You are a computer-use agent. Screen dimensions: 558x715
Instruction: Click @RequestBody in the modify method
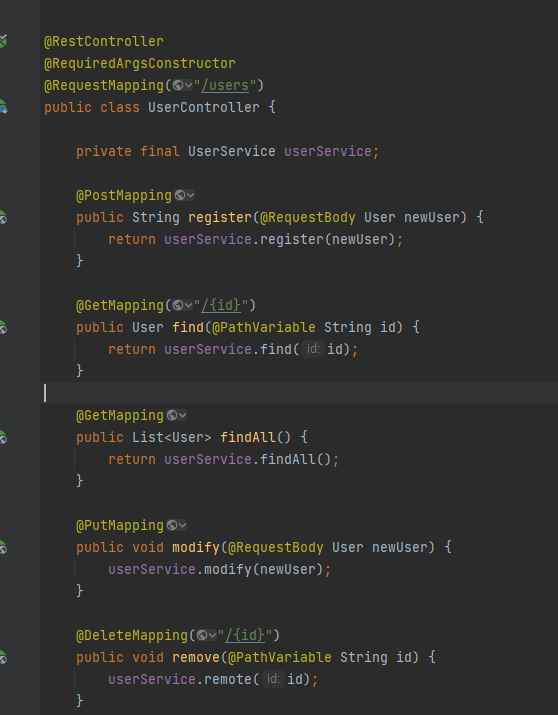(276, 547)
